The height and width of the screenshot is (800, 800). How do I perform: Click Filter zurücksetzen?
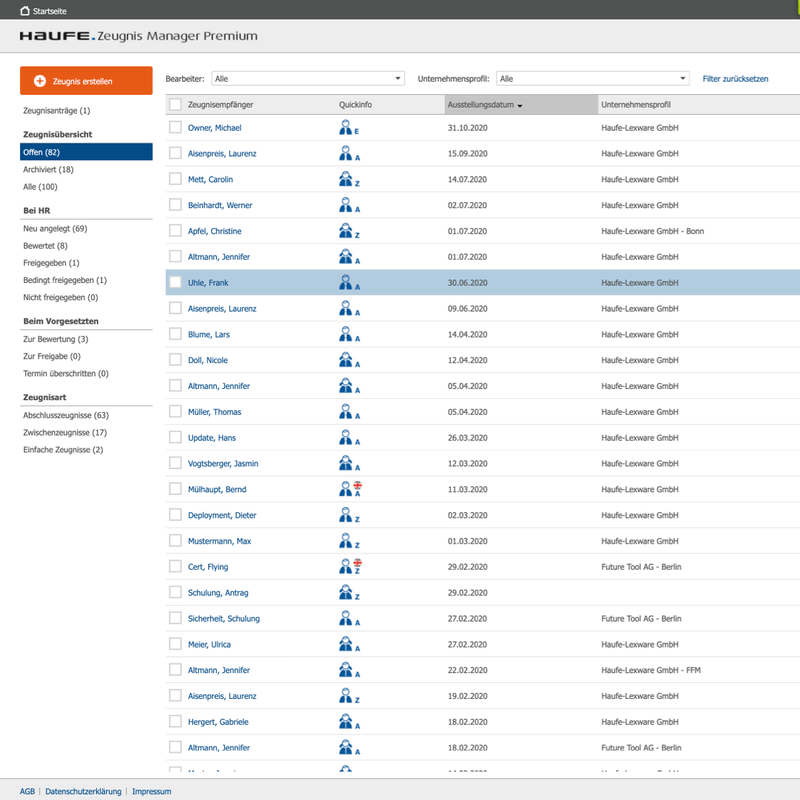[736, 78]
